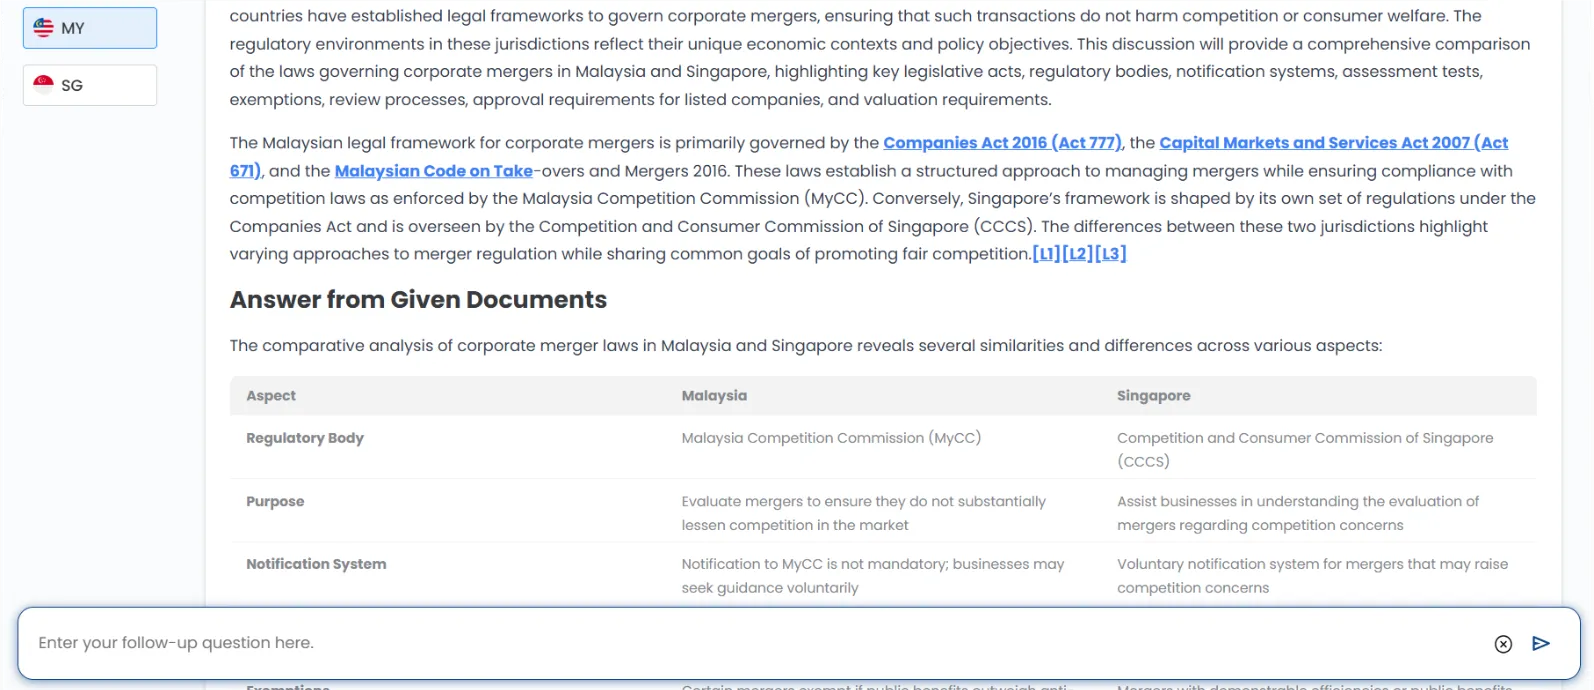The height and width of the screenshot is (690, 1594).
Task: Click the 'Answer from Given Documents' heading
Action: (x=418, y=300)
